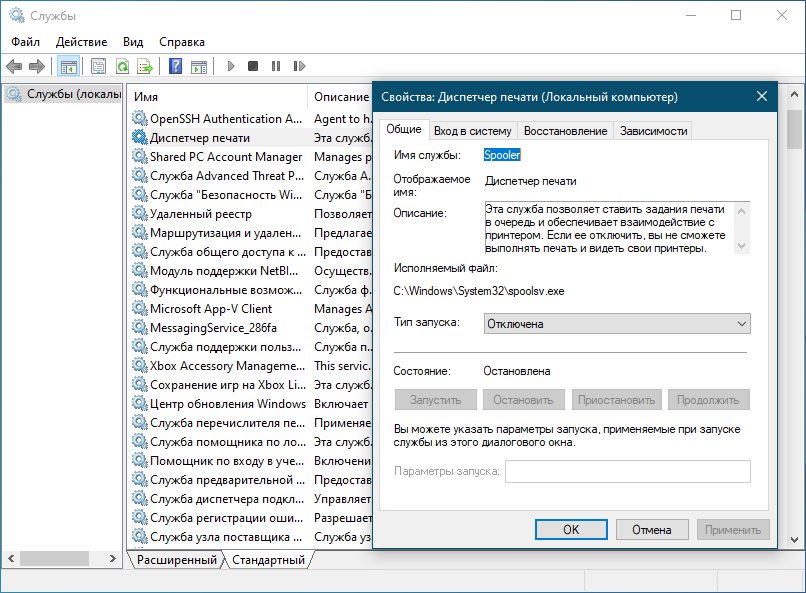This screenshot has height=593, width=806.
Task: Switch to the 'Зависимости' tab
Action: click(x=653, y=131)
